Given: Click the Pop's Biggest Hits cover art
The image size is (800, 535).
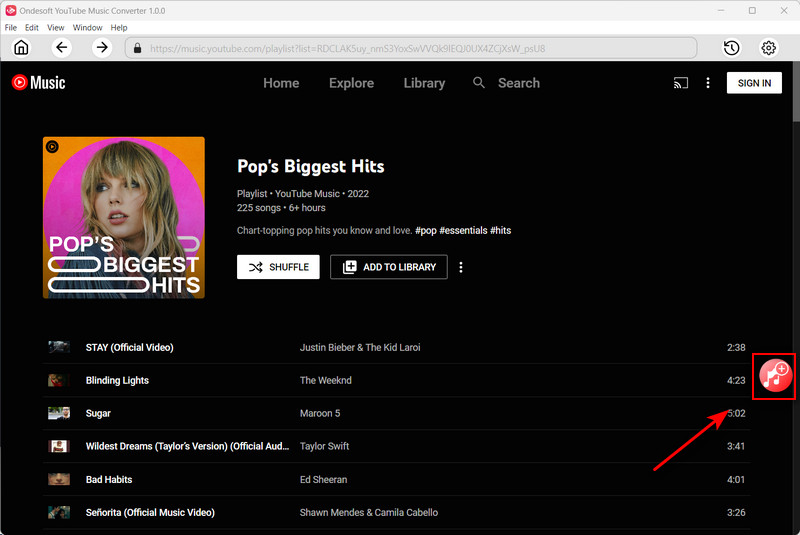Looking at the screenshot, I should (x=124, y=217).
